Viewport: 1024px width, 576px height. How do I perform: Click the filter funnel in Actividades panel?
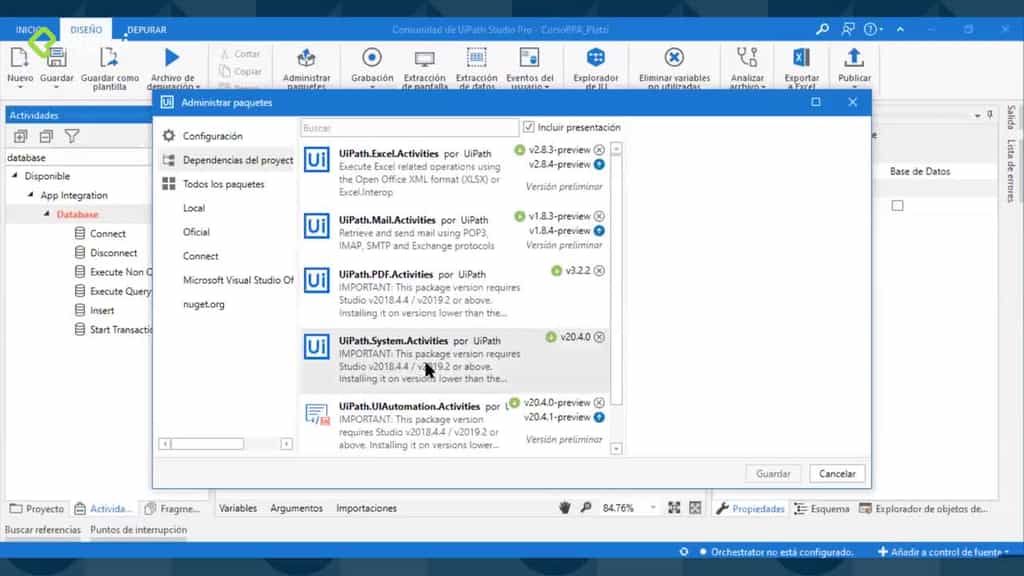coord(72,136)
